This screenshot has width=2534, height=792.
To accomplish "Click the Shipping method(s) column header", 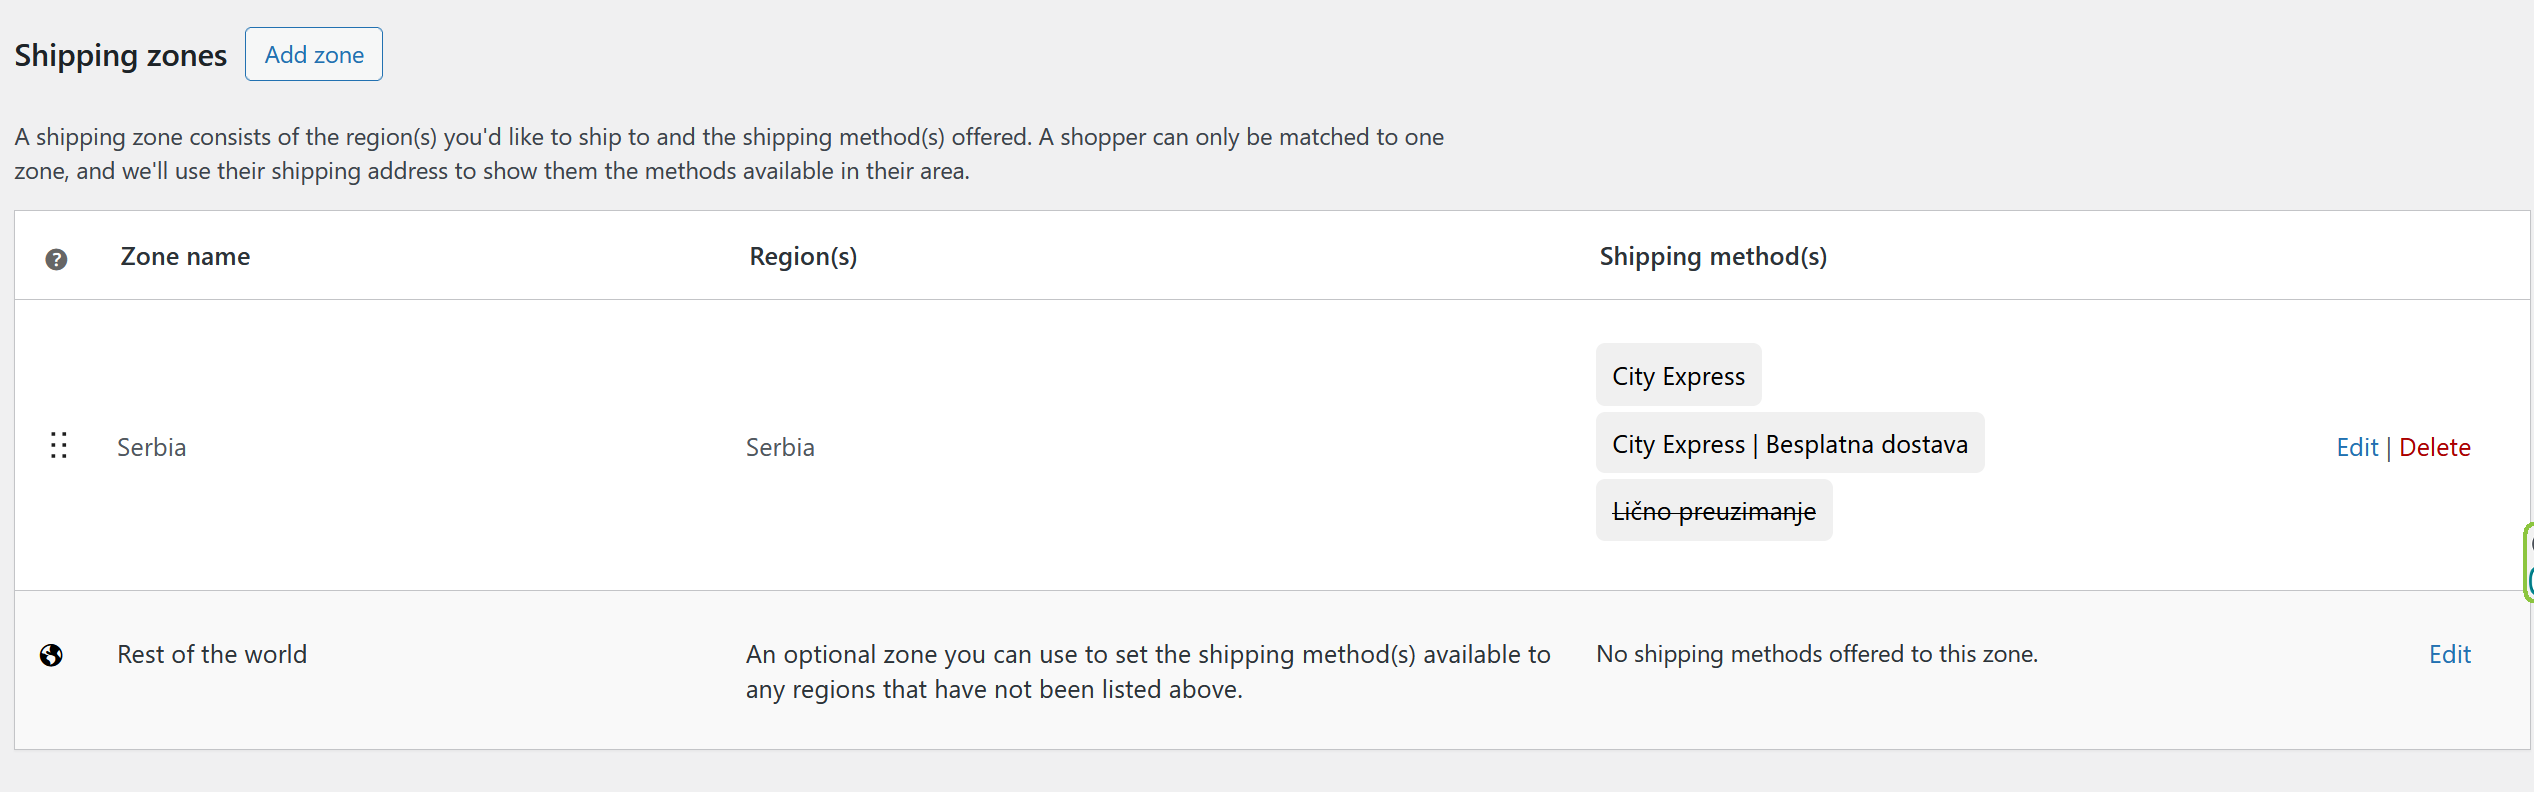I will pyautogui.click(x=1713, y=257).
